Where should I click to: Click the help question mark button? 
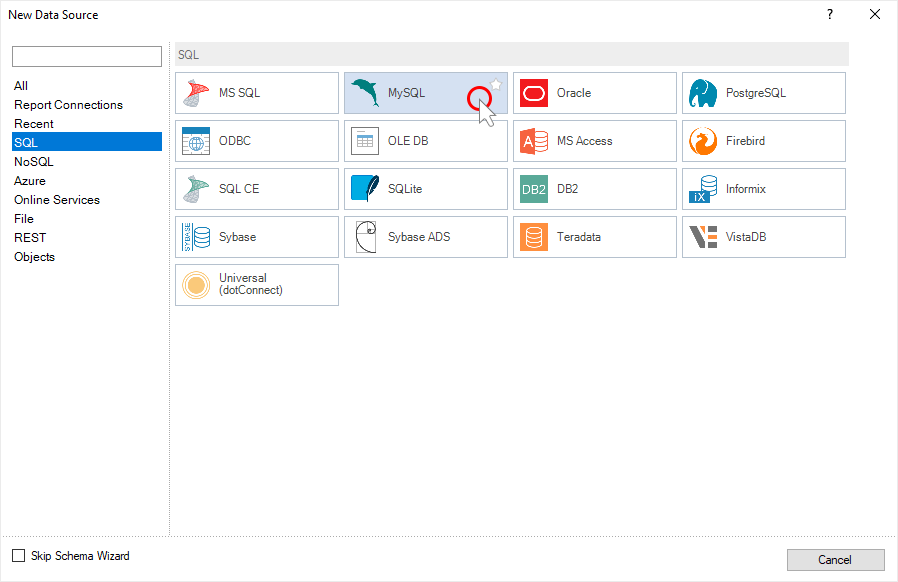pyautogui.click(x=829, y=14)
